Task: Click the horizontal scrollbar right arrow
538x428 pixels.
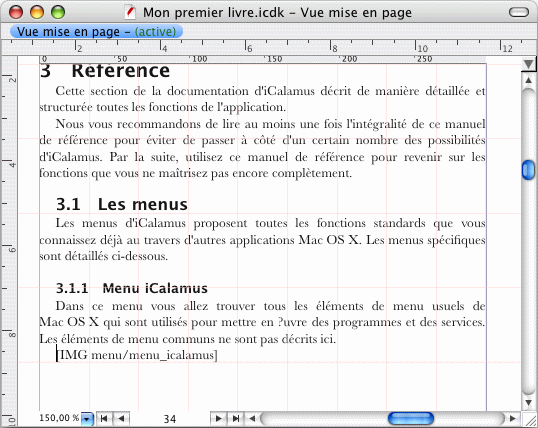Action: pyautogui.click(x=513, y=418)
